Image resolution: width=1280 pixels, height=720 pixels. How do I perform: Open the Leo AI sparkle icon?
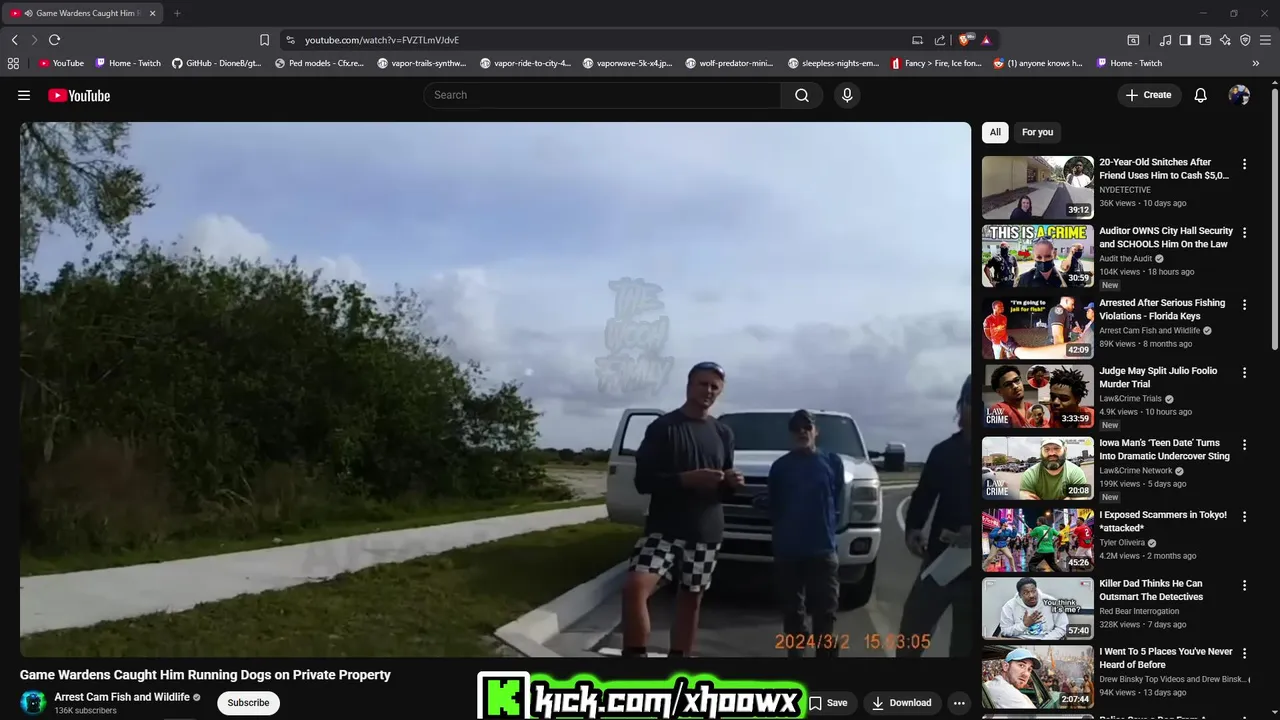1225,40
